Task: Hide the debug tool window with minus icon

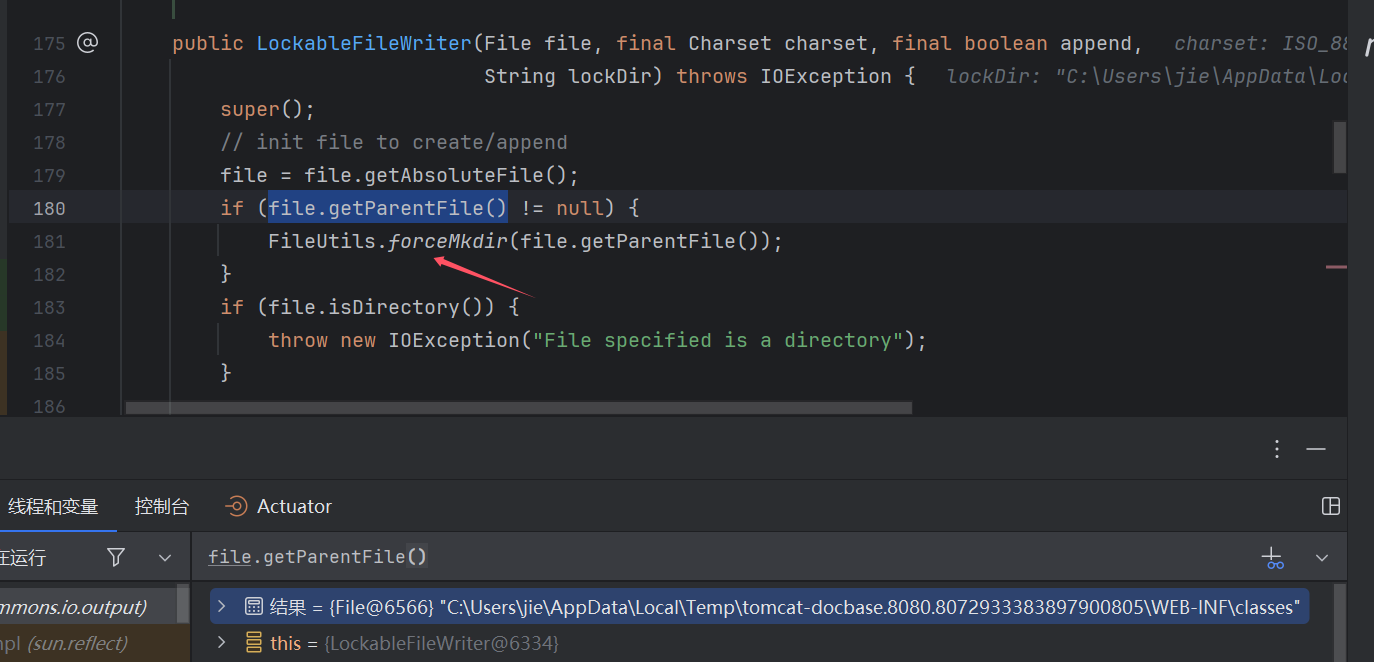Action: [x=1316, y=449]
